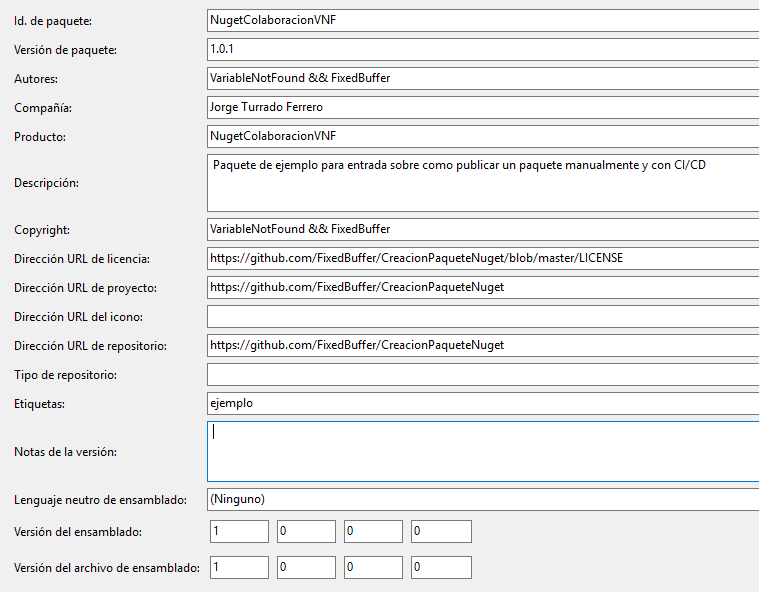Click the 'Tipo de repositorio:' label
Viewport: 759px width, 592px height.
tap(65, 375)
